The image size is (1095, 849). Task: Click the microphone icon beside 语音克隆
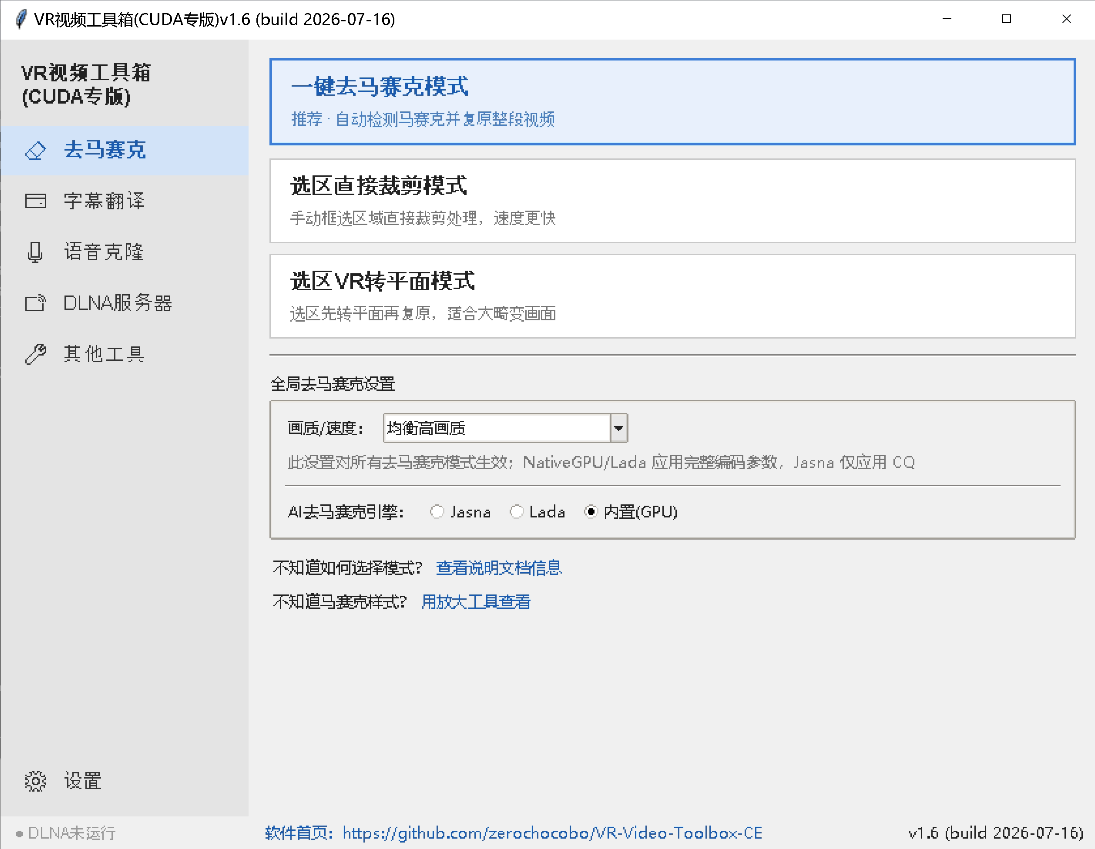pos(35,252)
